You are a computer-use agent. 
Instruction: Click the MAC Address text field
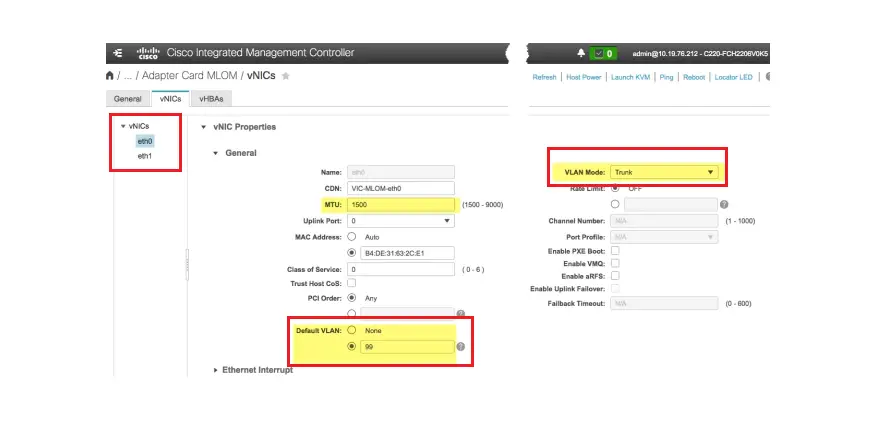pyautogui.click(x=407, y=253)
